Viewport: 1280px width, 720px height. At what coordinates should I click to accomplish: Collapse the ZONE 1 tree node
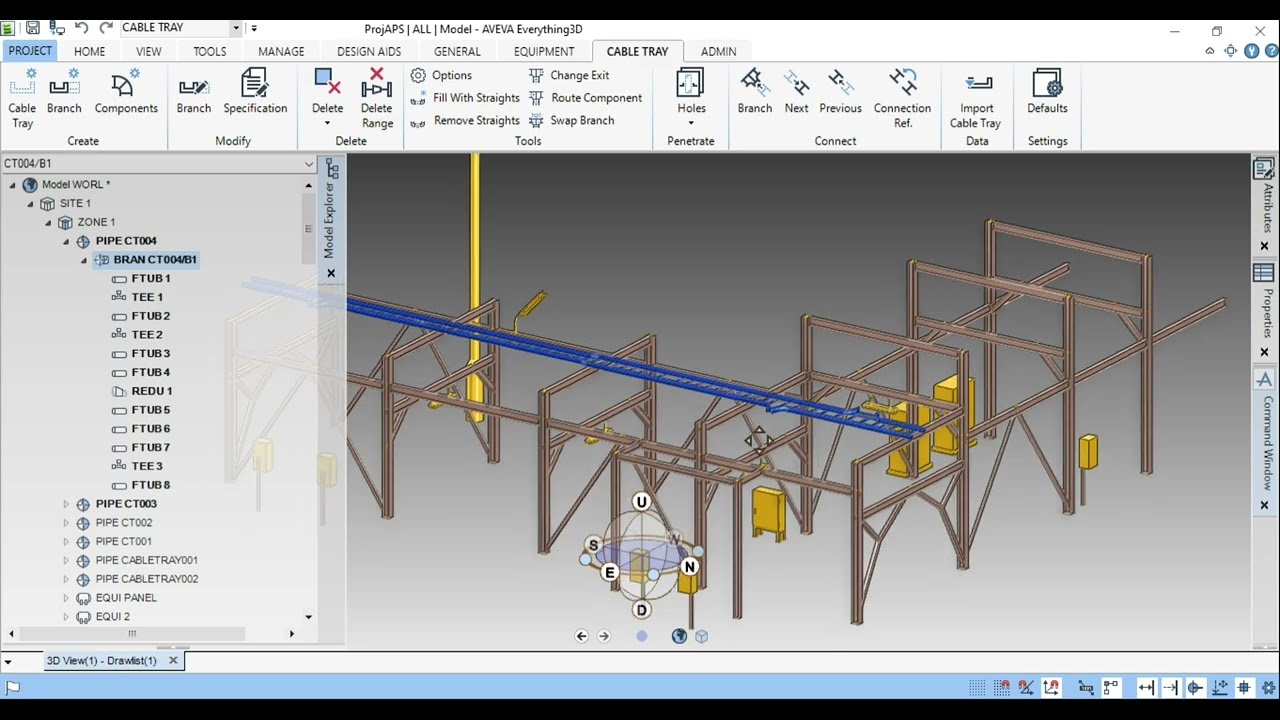48,222
